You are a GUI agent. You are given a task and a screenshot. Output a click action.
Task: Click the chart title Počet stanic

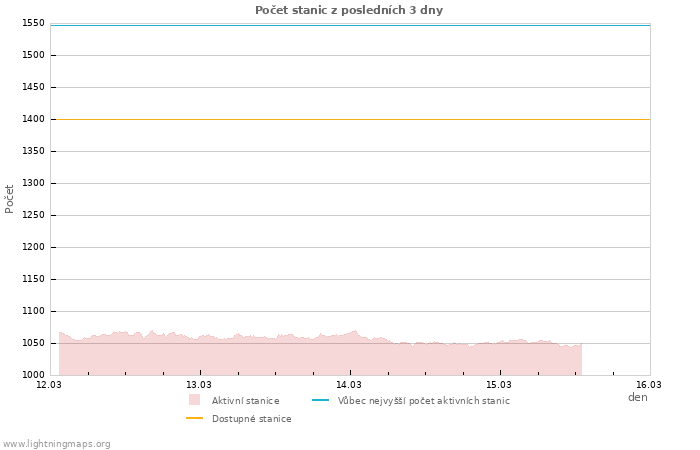pos(349,10)
